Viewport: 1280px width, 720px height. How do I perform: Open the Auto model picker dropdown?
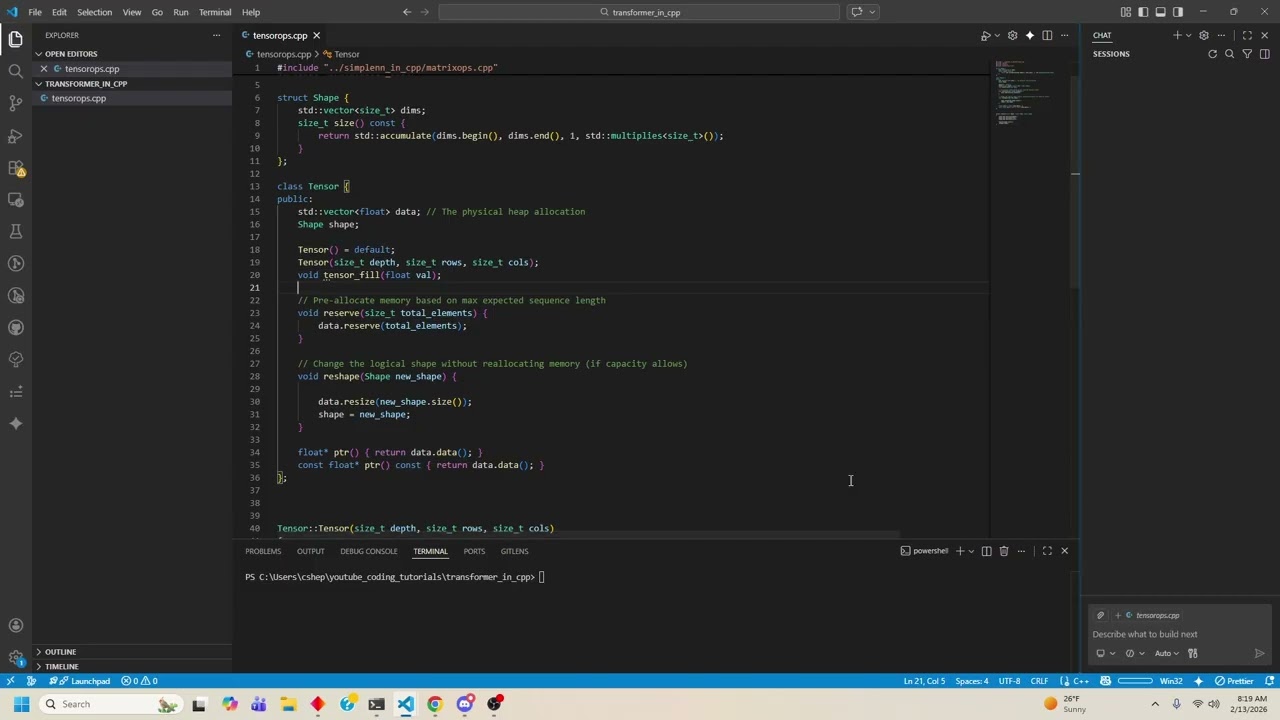1166,653
